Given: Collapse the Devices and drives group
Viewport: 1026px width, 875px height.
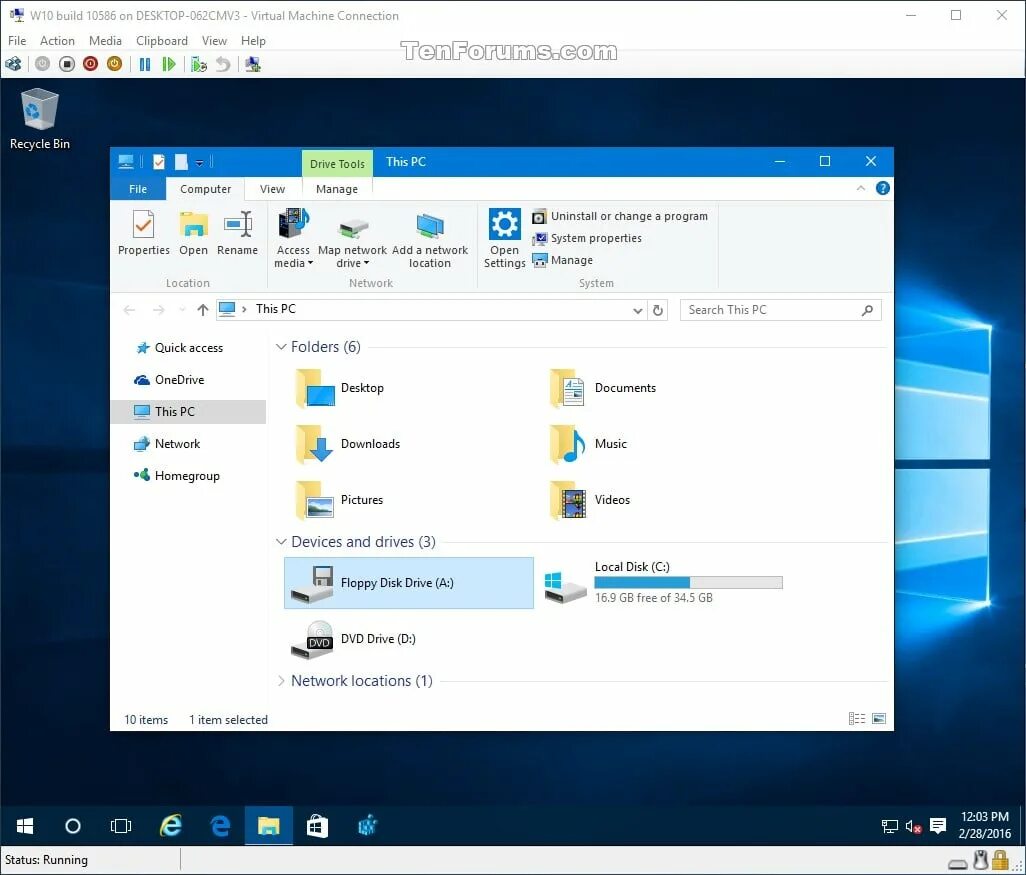Looking at the screenshot, I should (281, 542).
